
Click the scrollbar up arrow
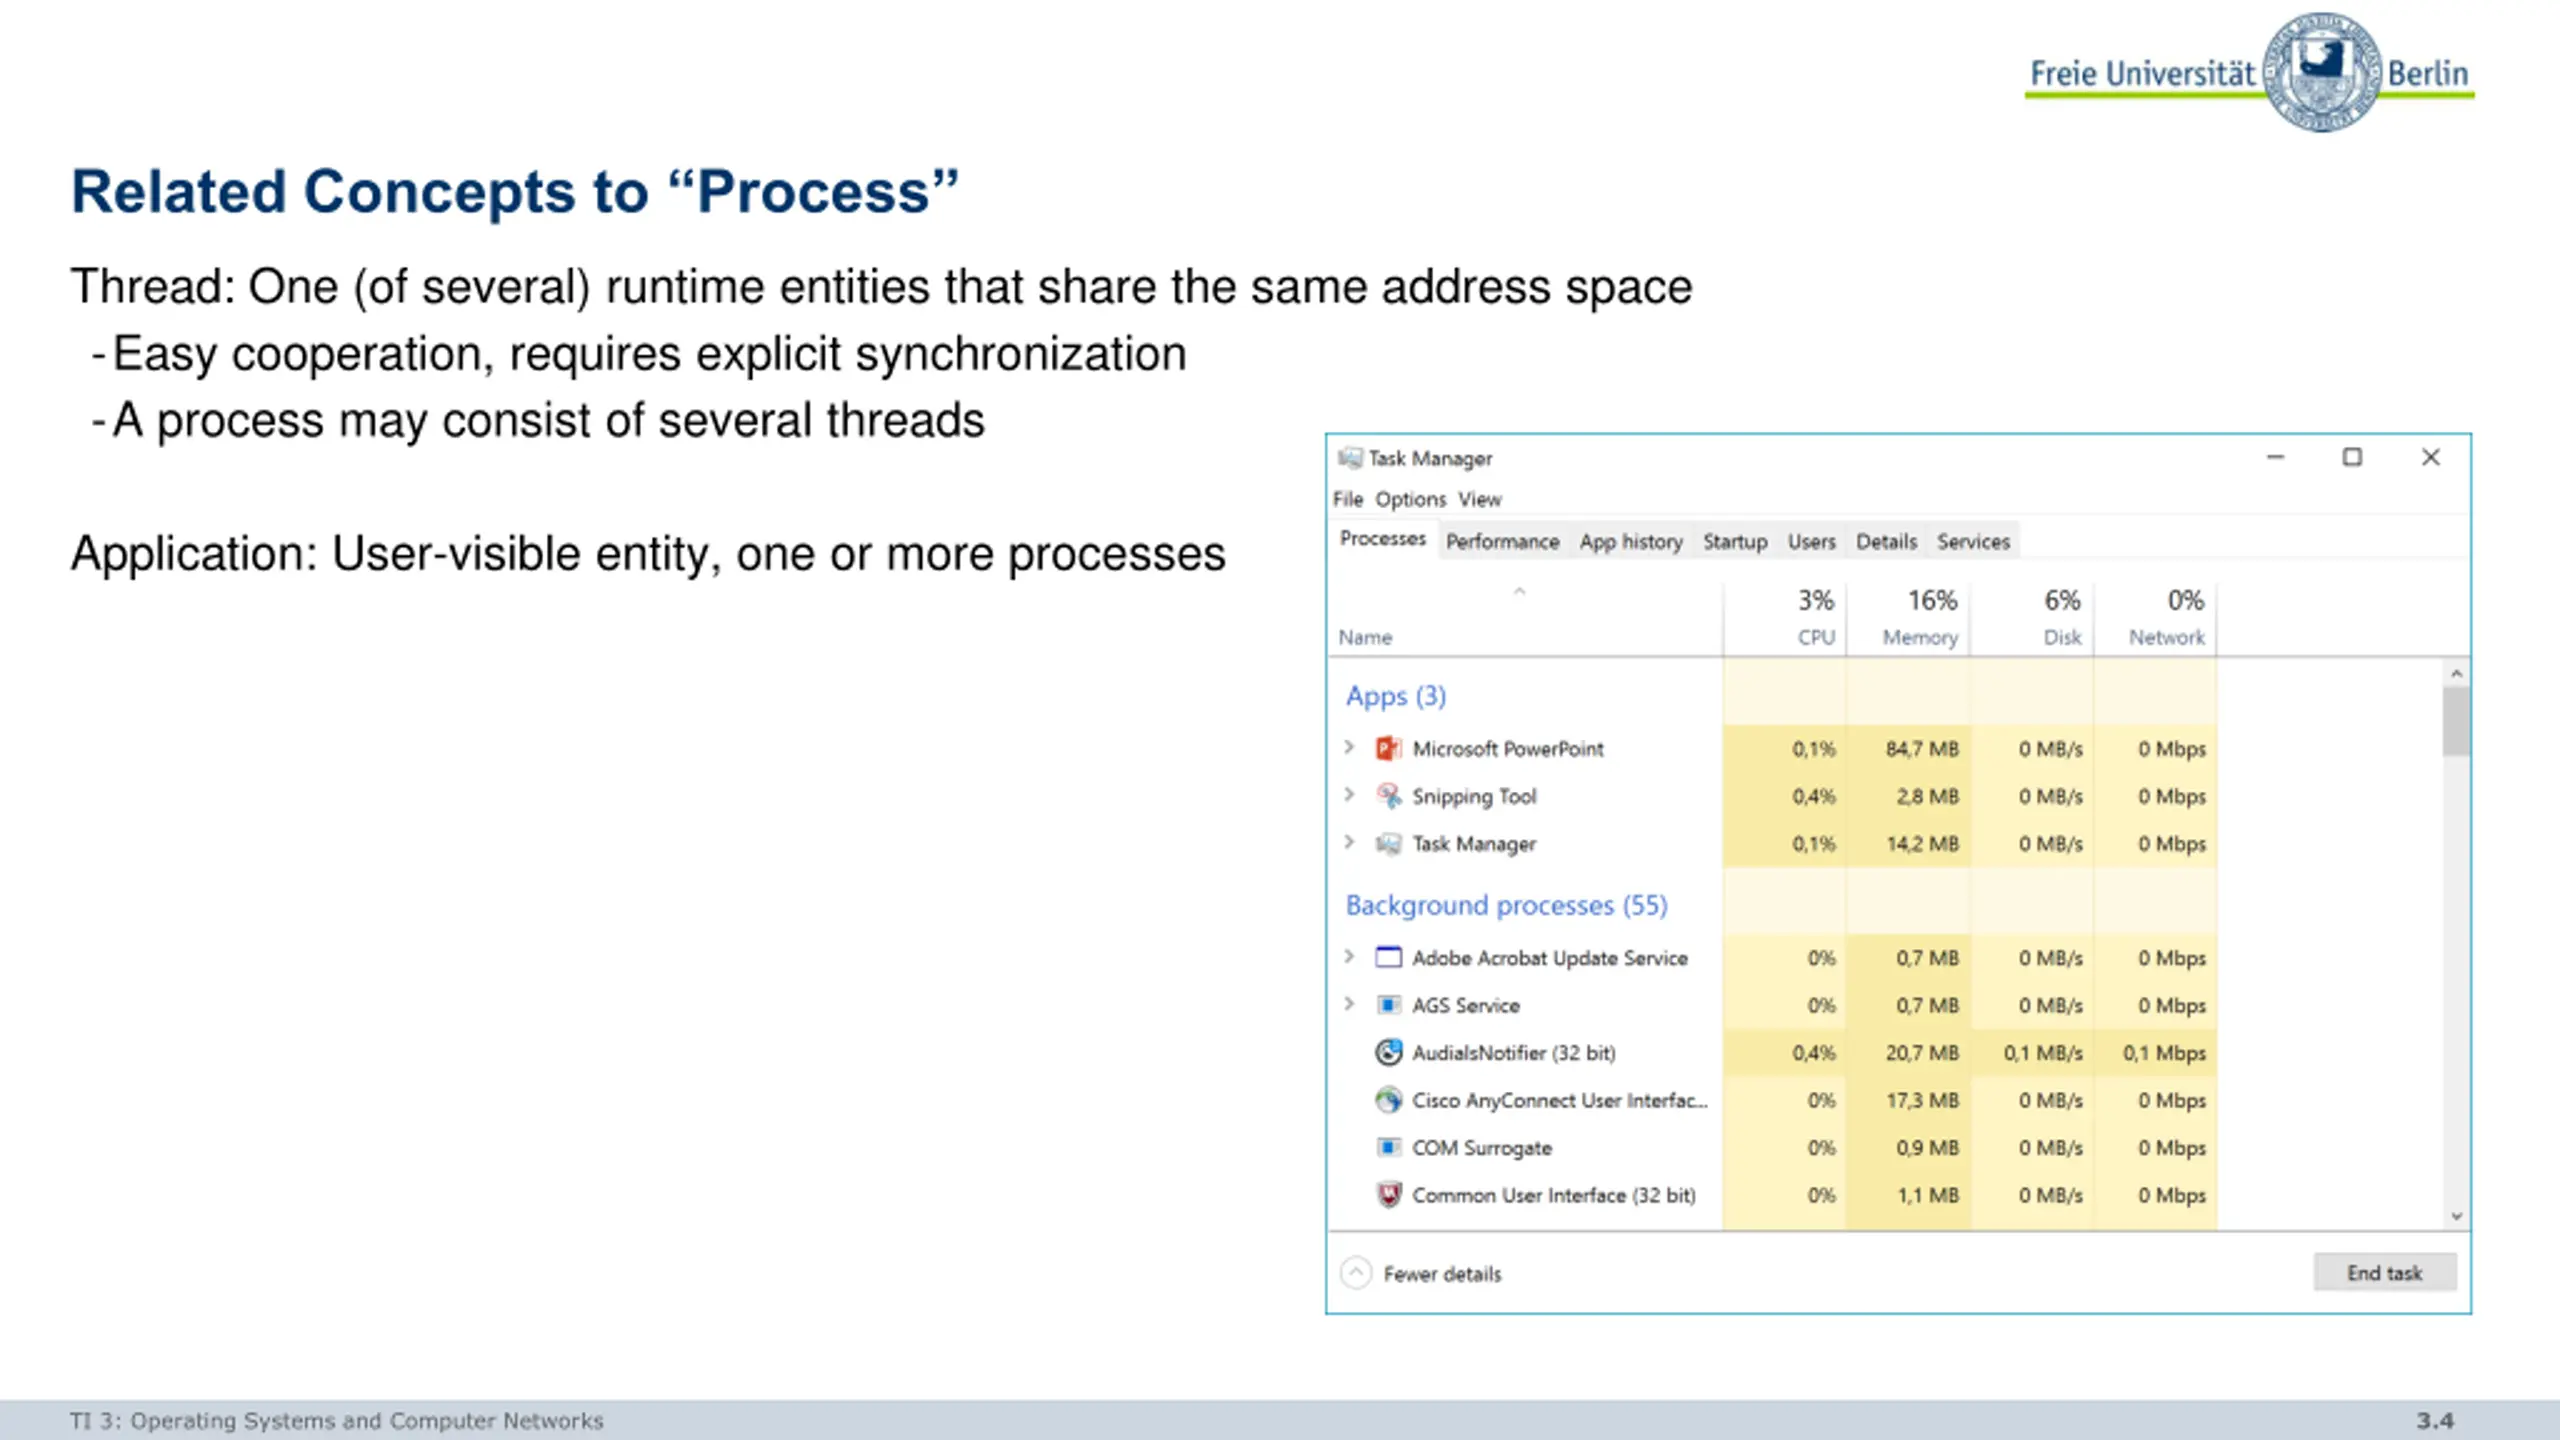(x=2456, y=674)
